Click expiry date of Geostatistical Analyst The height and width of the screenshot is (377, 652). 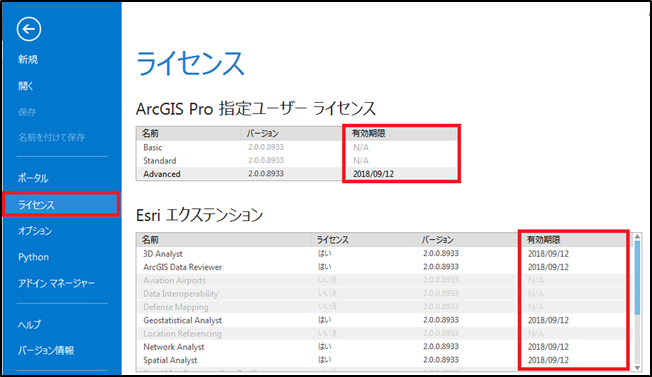coord(548,320)
